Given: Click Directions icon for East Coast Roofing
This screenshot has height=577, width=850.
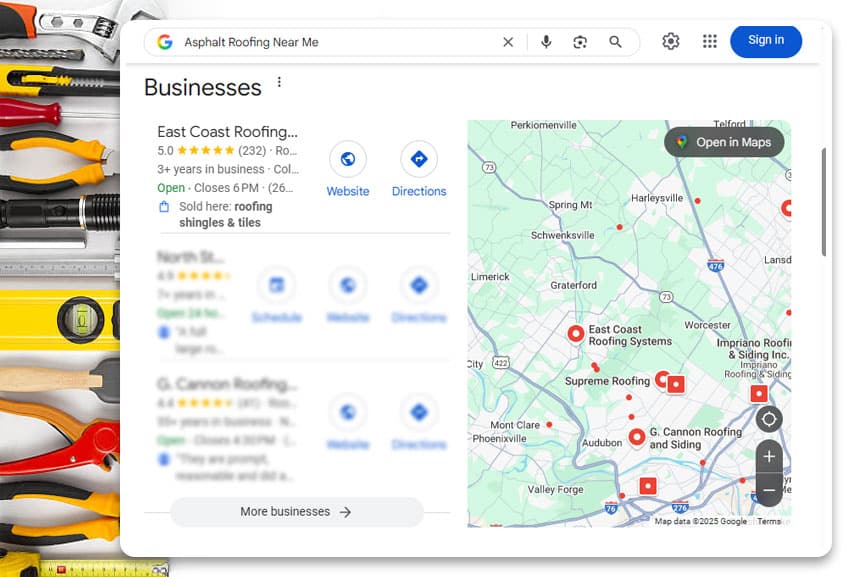Looking at the screenshot, I should [x=419, y=159].
